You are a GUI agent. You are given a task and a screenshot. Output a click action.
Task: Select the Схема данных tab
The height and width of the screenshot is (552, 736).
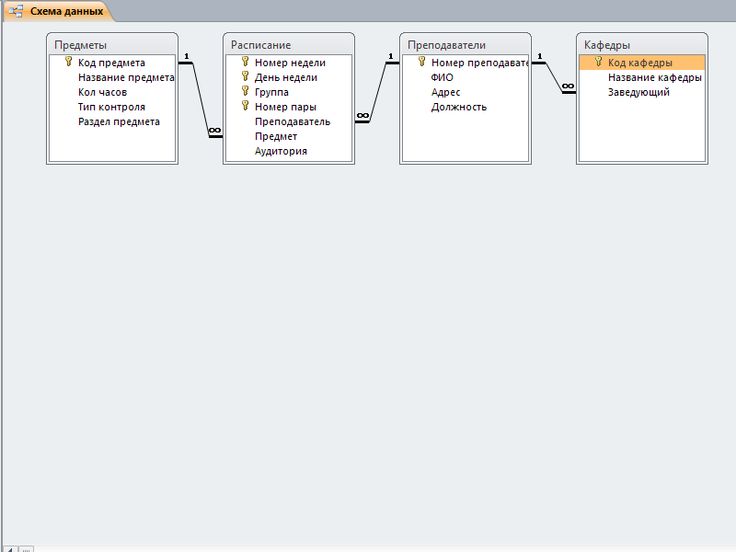[x=57, y=11]
